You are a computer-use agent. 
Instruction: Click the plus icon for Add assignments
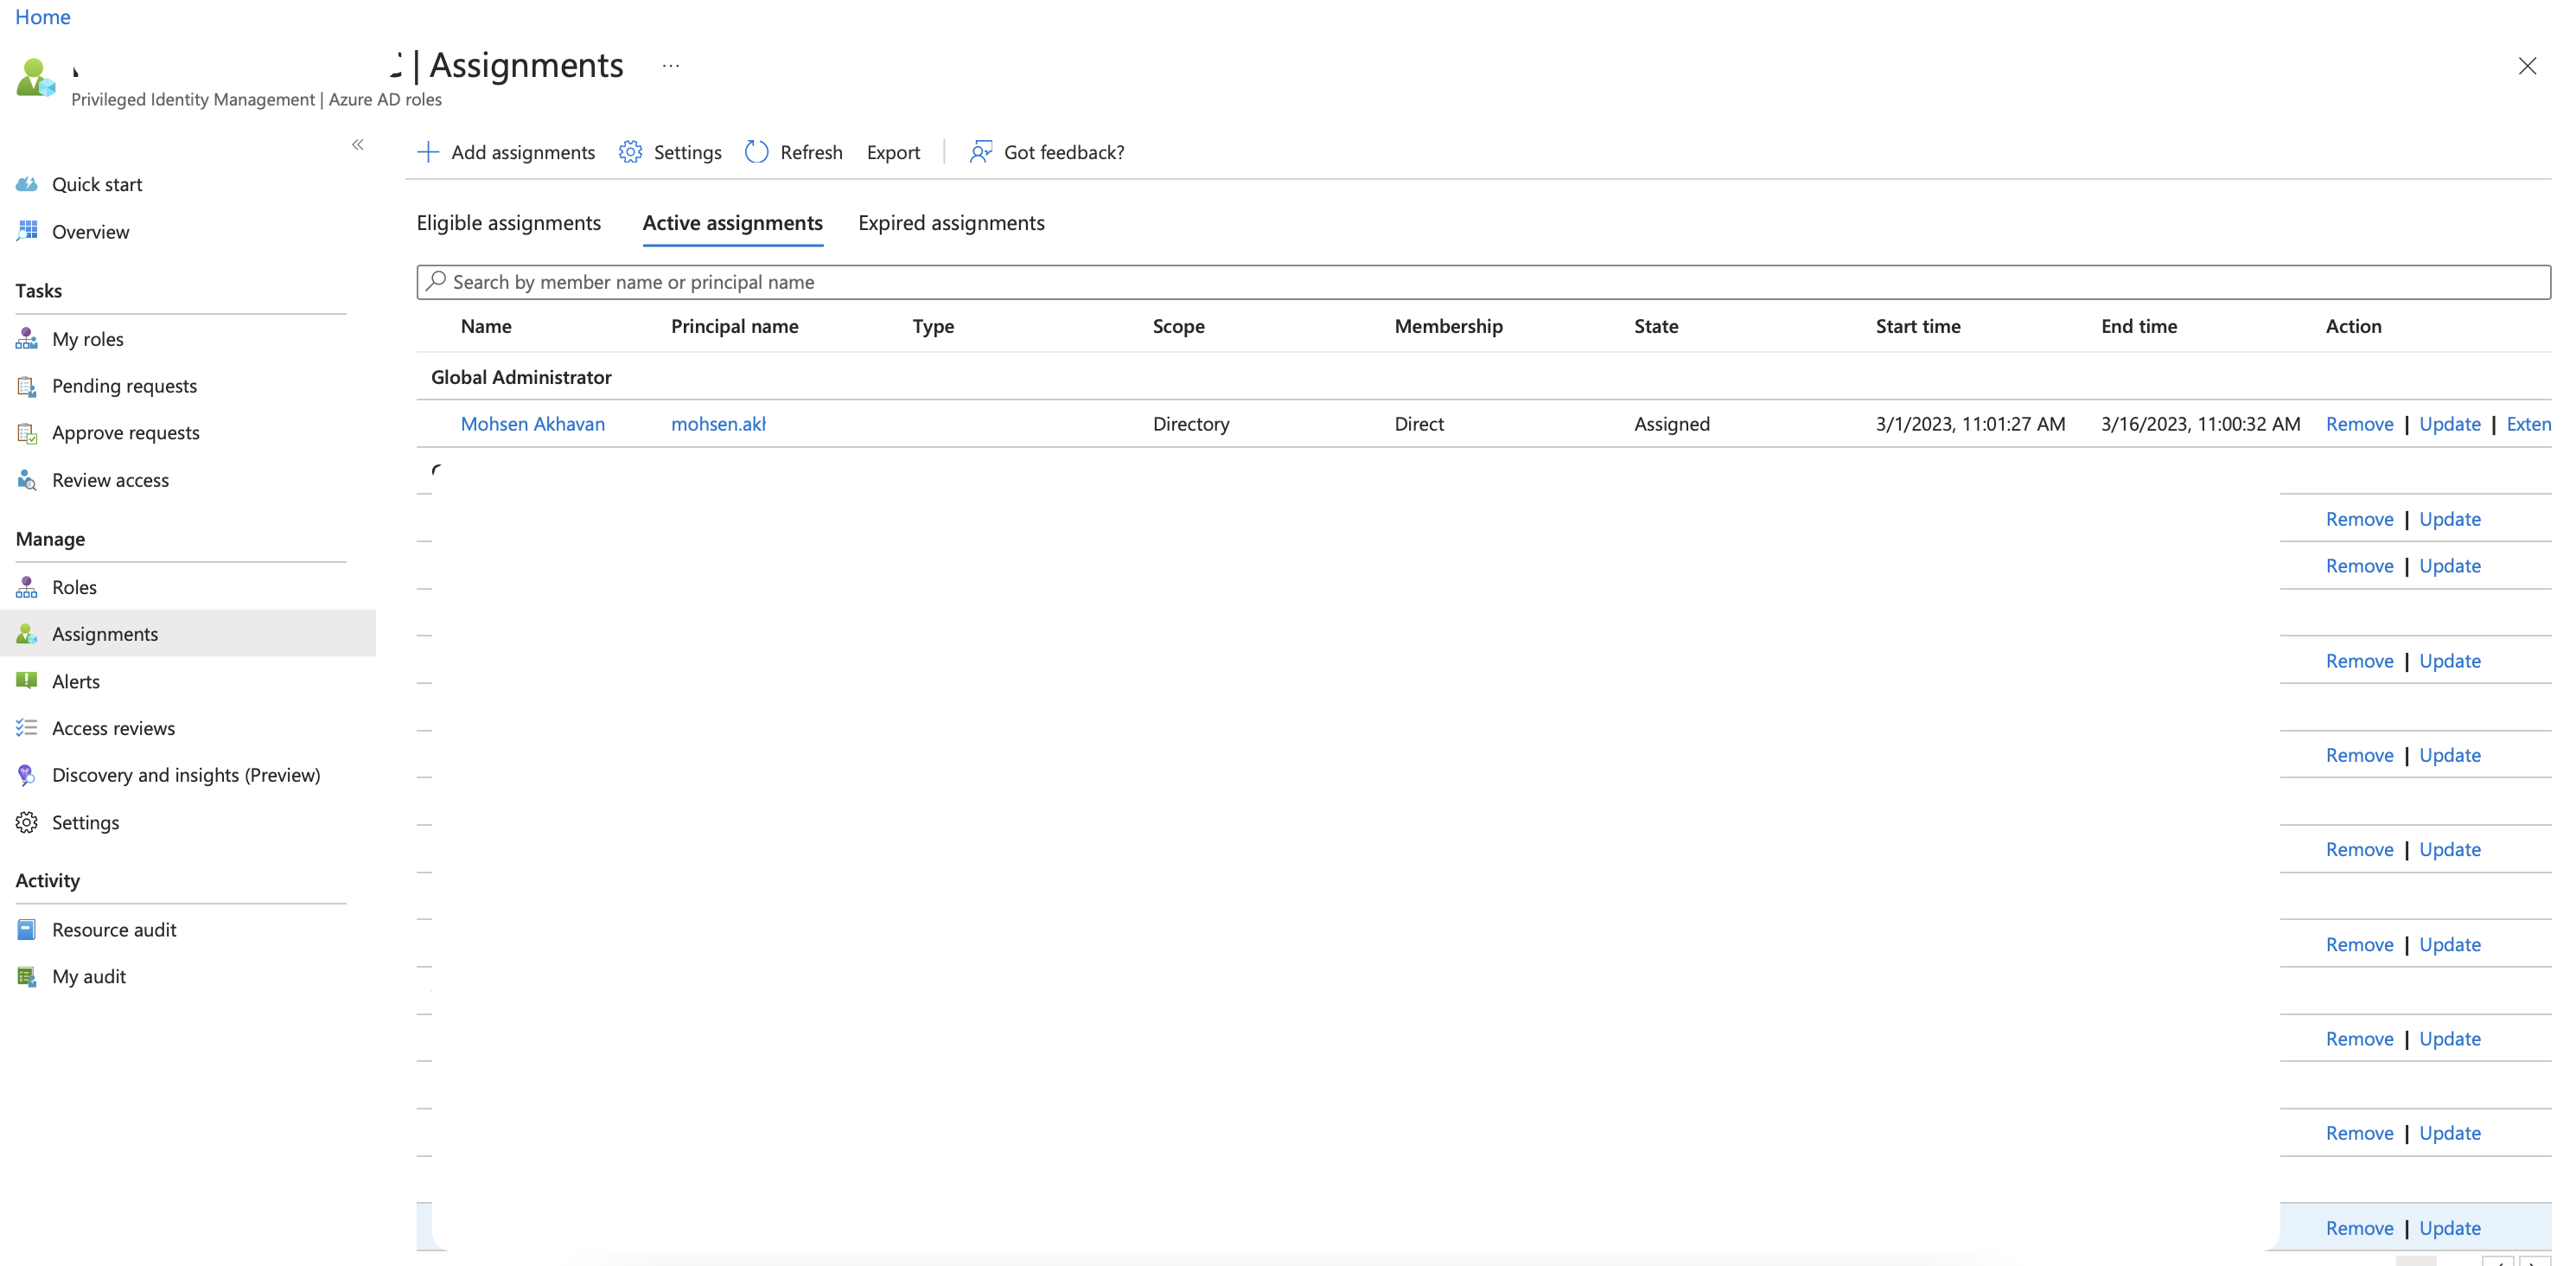pyautogui.click(x=428, y=152)
